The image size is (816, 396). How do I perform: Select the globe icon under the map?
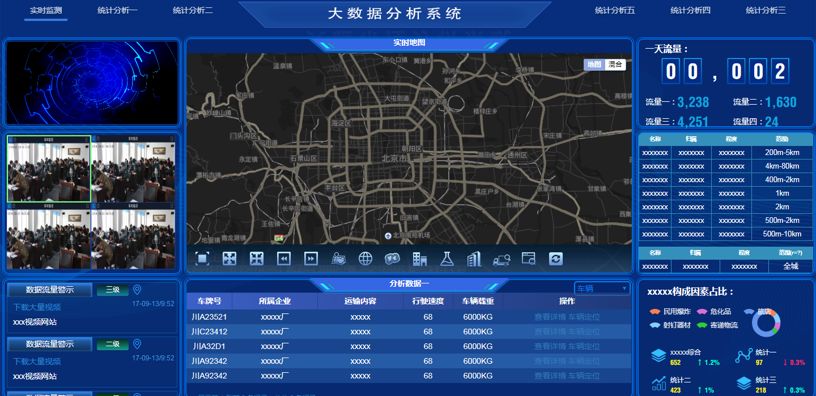(365, 259)
